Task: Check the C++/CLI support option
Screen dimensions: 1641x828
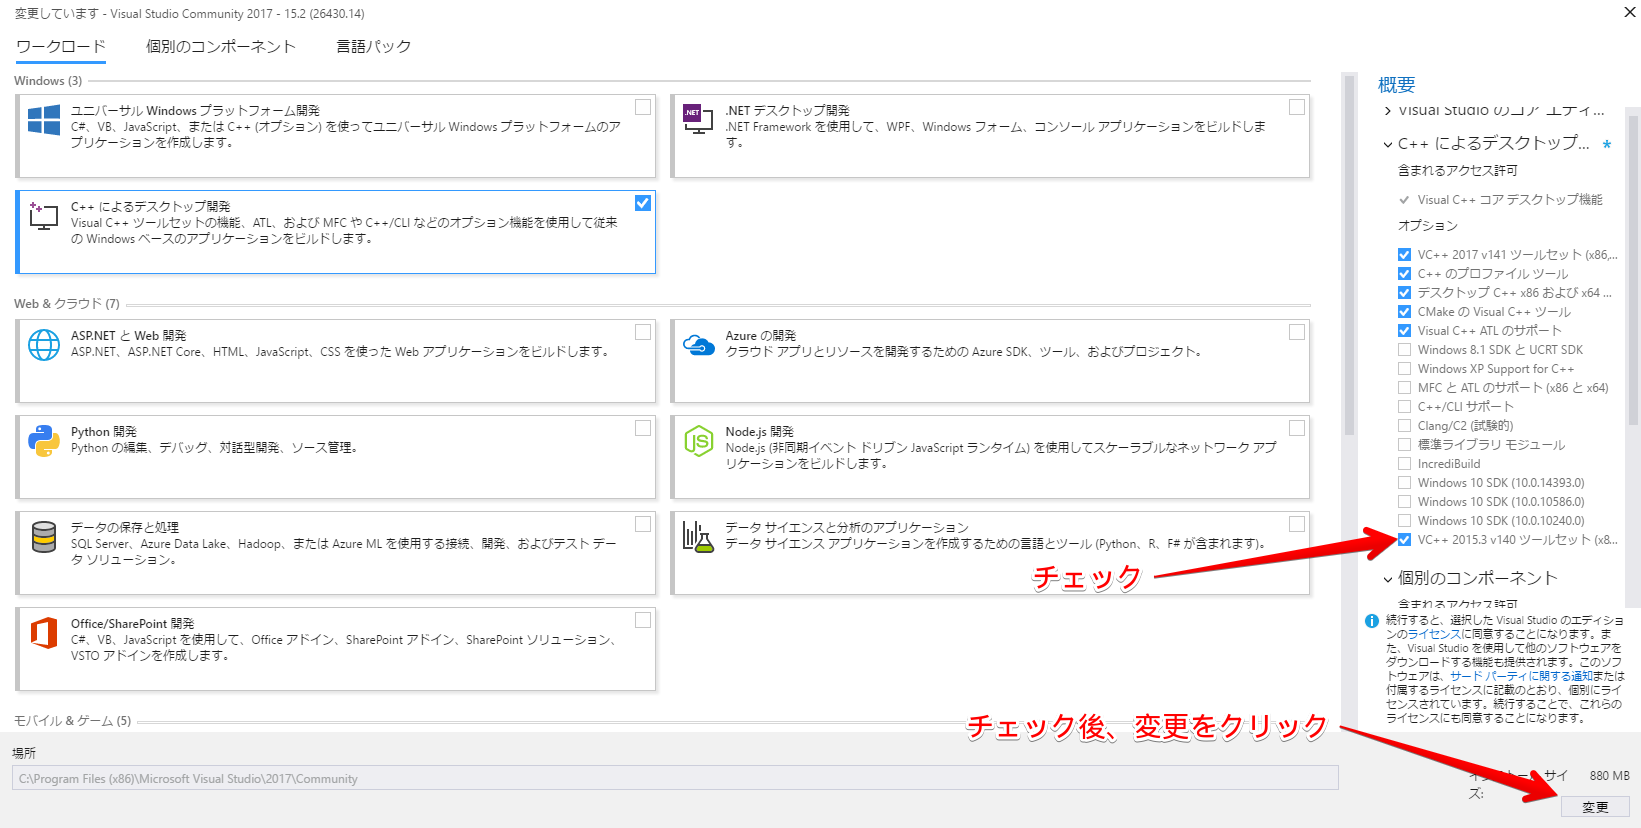Action: (1404, 407)
